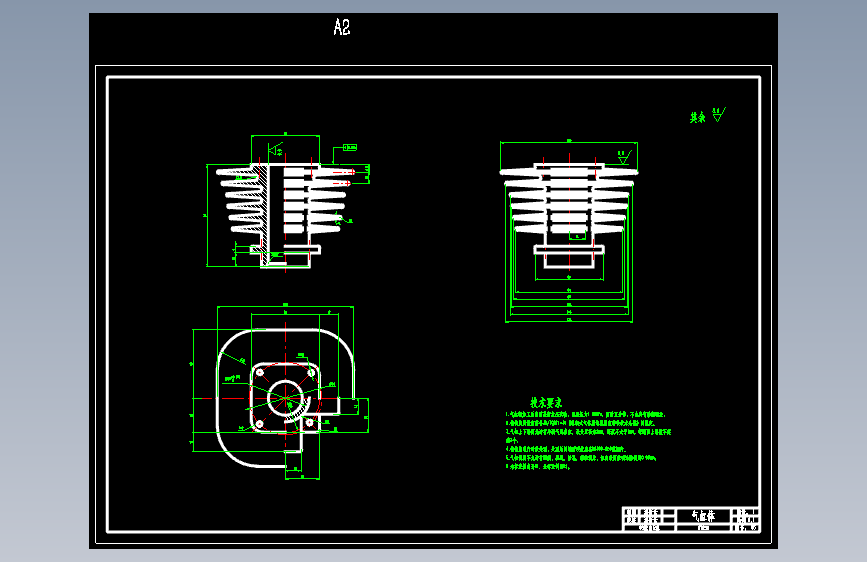Click the "A2" sheet size label
Screen dimensions: 867x562
coord(342,27)
